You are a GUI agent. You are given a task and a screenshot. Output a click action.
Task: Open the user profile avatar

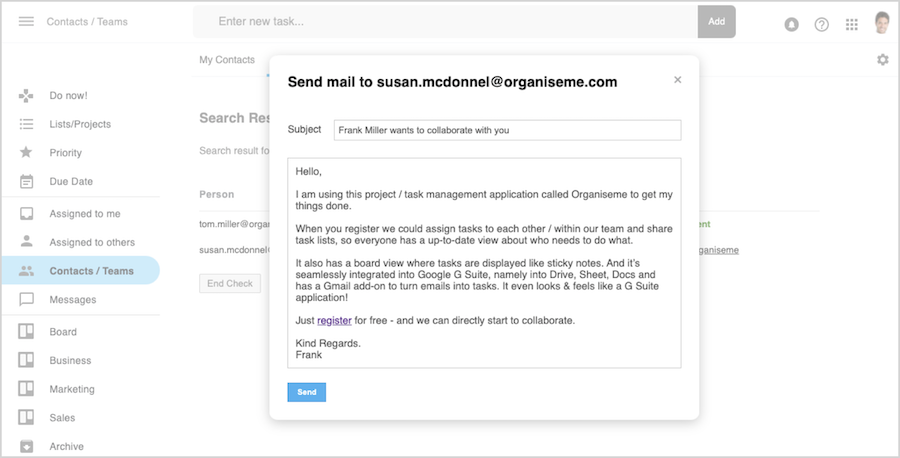pos(882,23)
